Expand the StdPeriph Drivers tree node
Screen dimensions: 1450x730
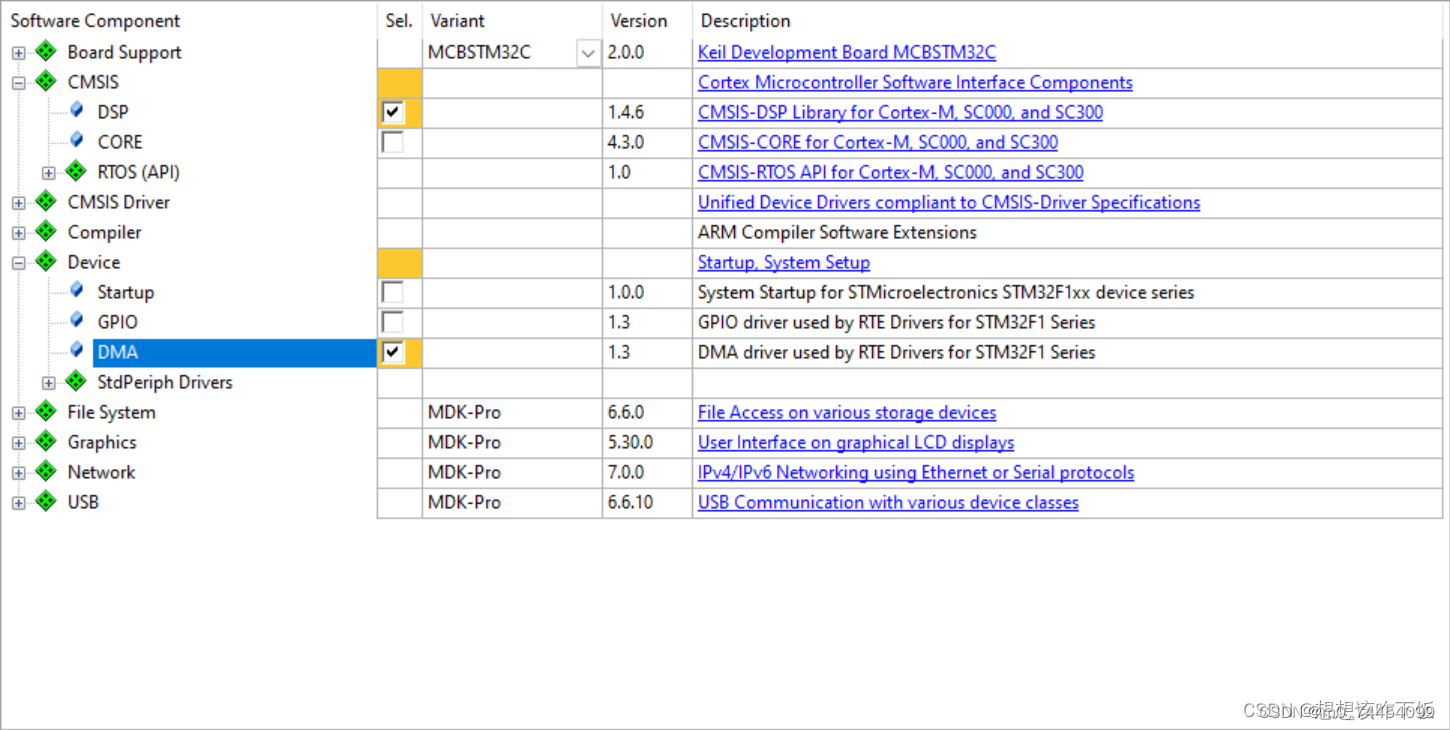[48, 383]
